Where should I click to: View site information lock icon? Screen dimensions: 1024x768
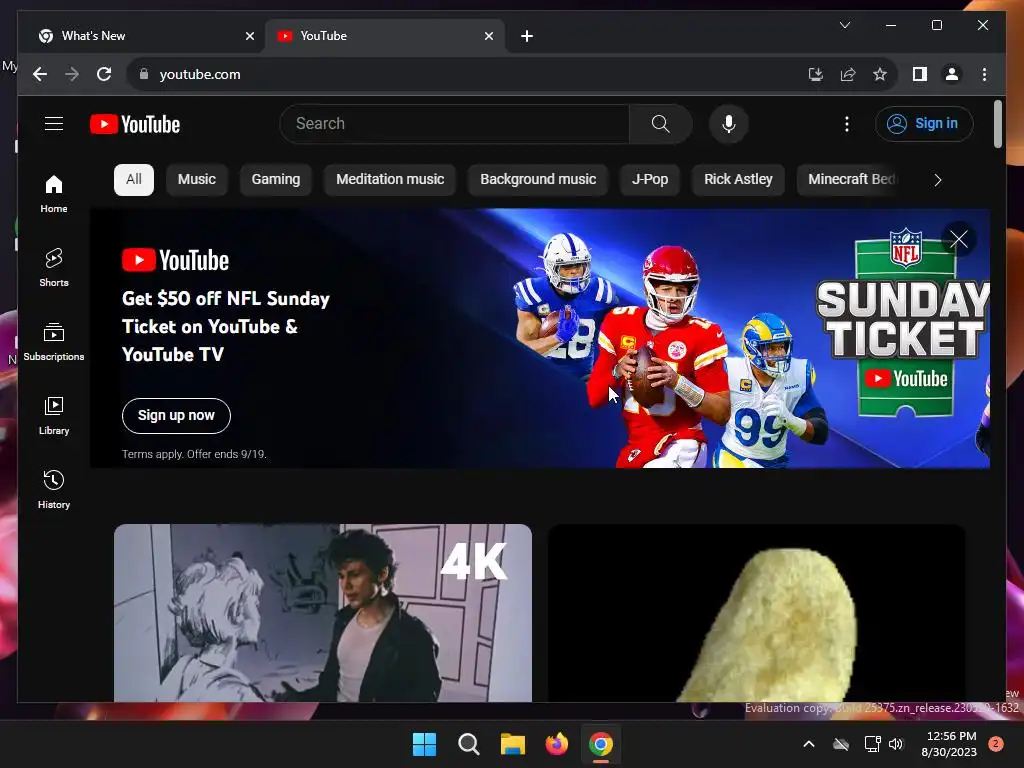[x=144, y=74]
